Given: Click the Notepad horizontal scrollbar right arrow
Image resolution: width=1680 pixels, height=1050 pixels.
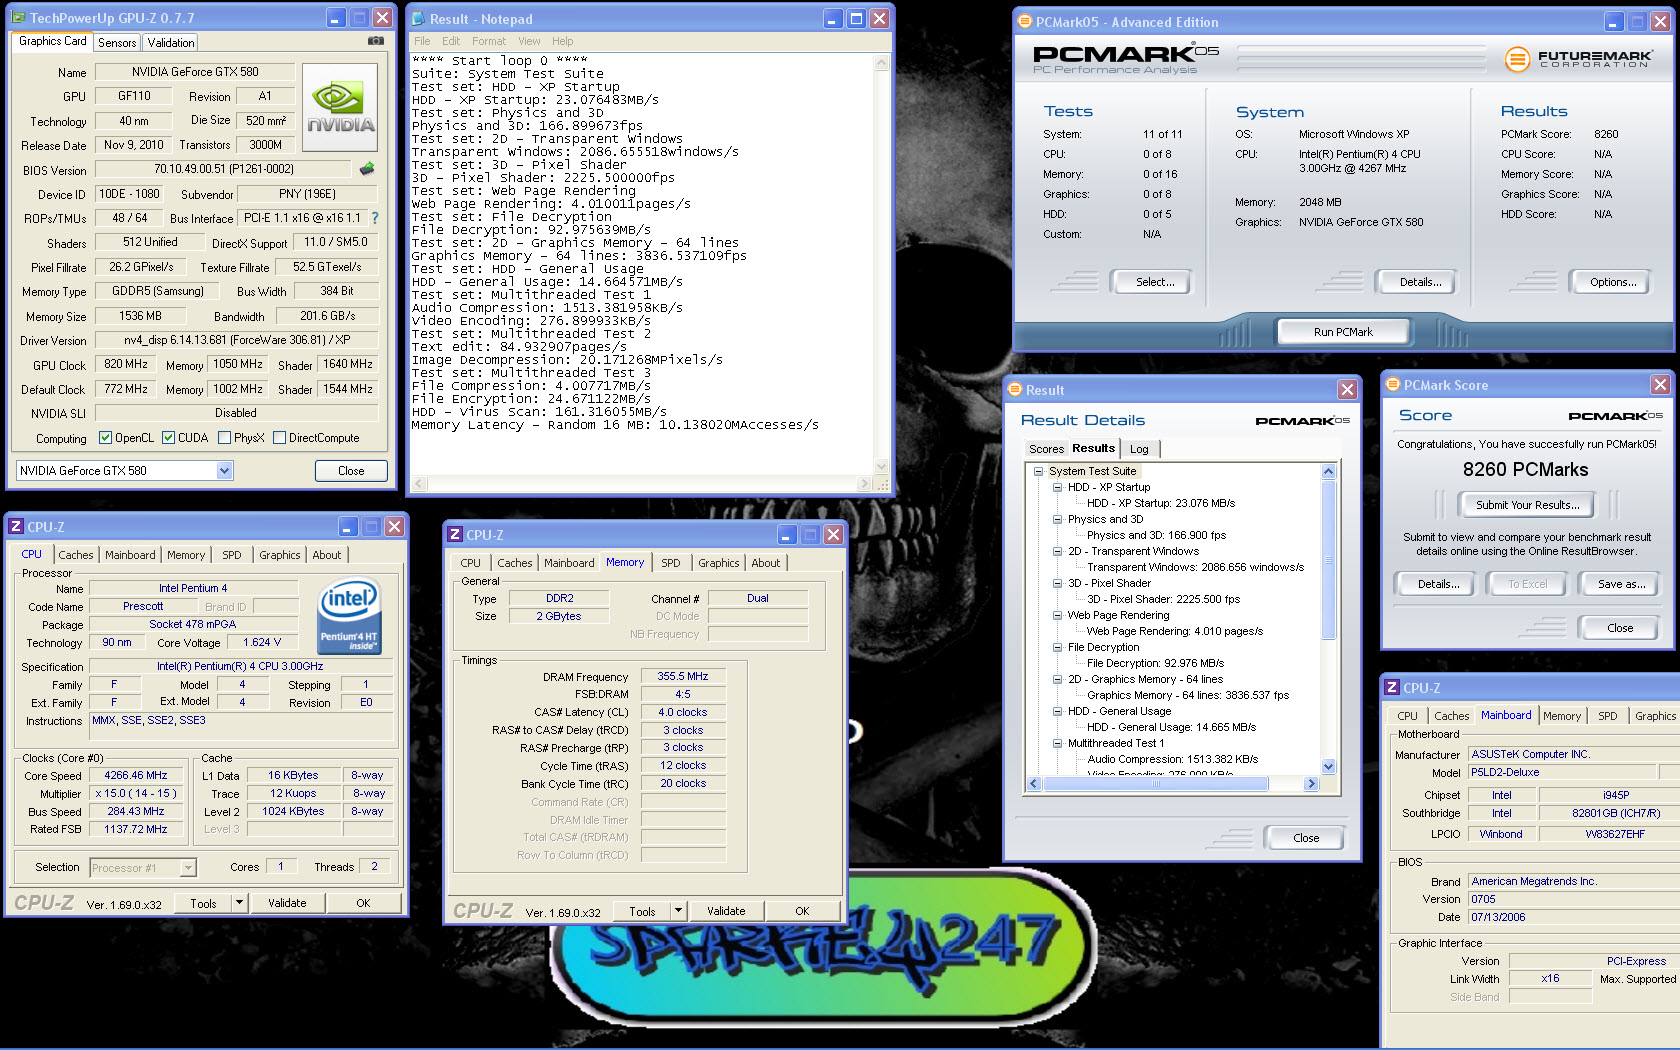Looking at the screenshot, I should (x=864, y=484).
